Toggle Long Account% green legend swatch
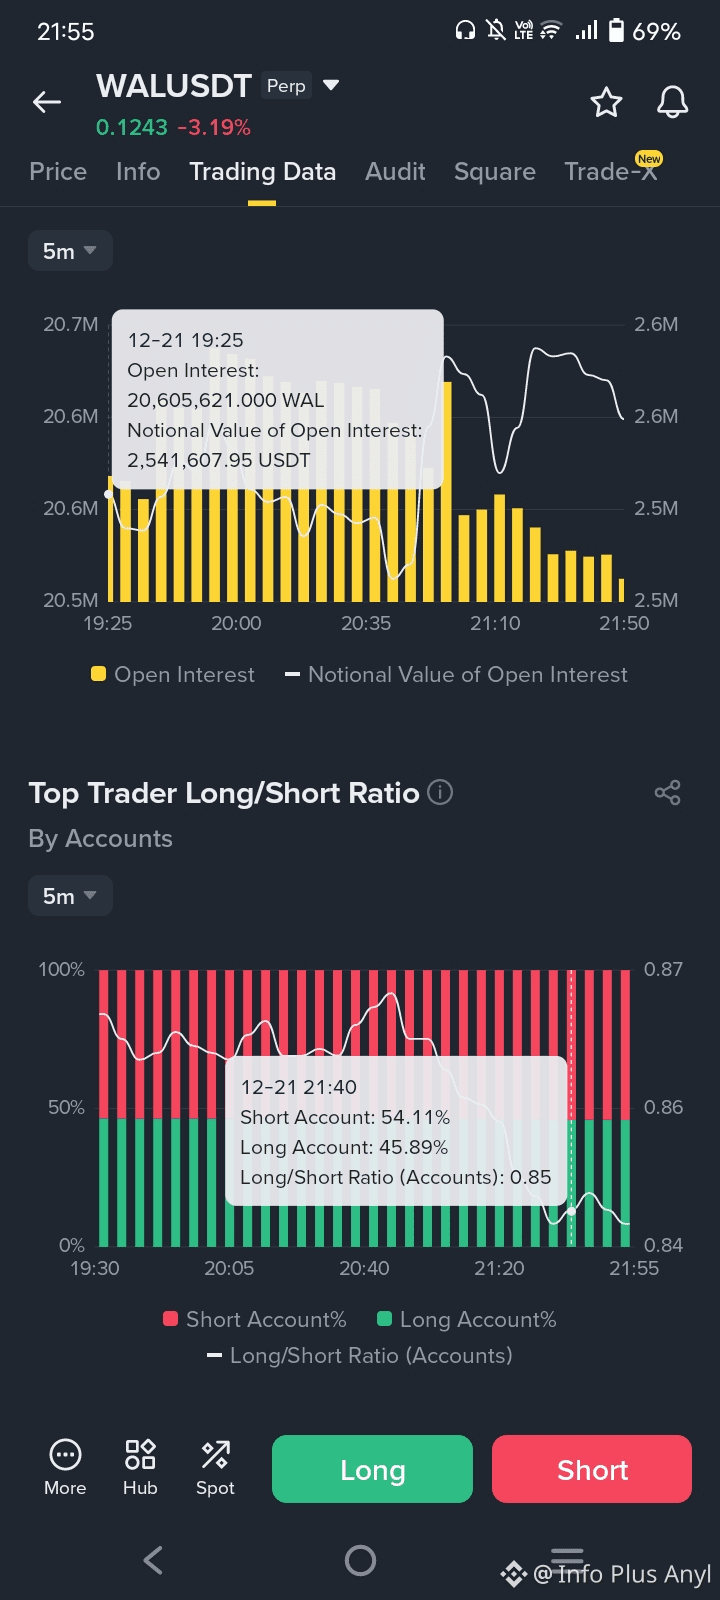The height and width of the screenshot is (1600, 720). (x=384, y=1319)
